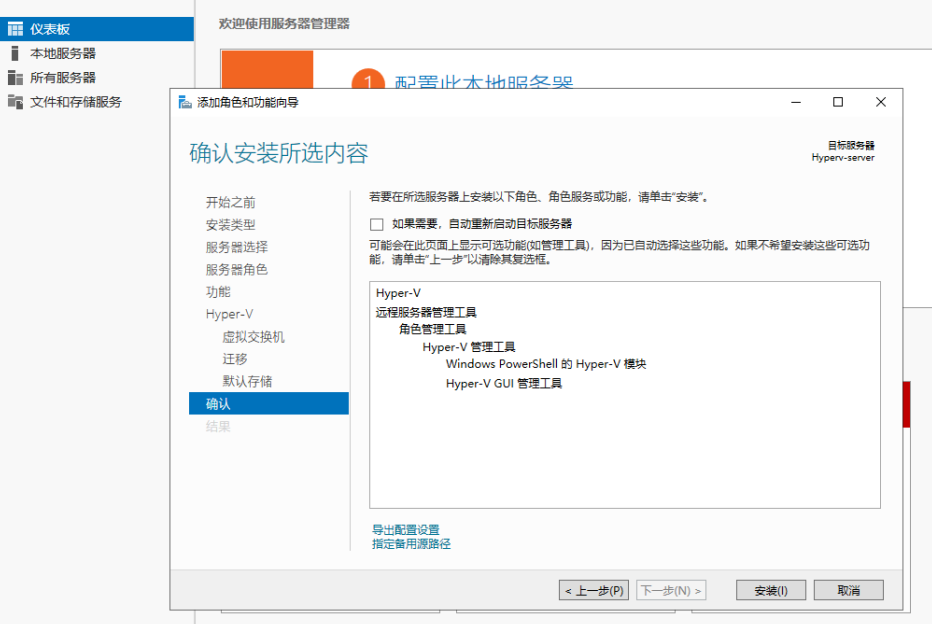The height and width of the screenshot is (624, 932).
Task: Click the 确认安装所选内容 heading
Action: pyautogui.click(x=279, y=153)
